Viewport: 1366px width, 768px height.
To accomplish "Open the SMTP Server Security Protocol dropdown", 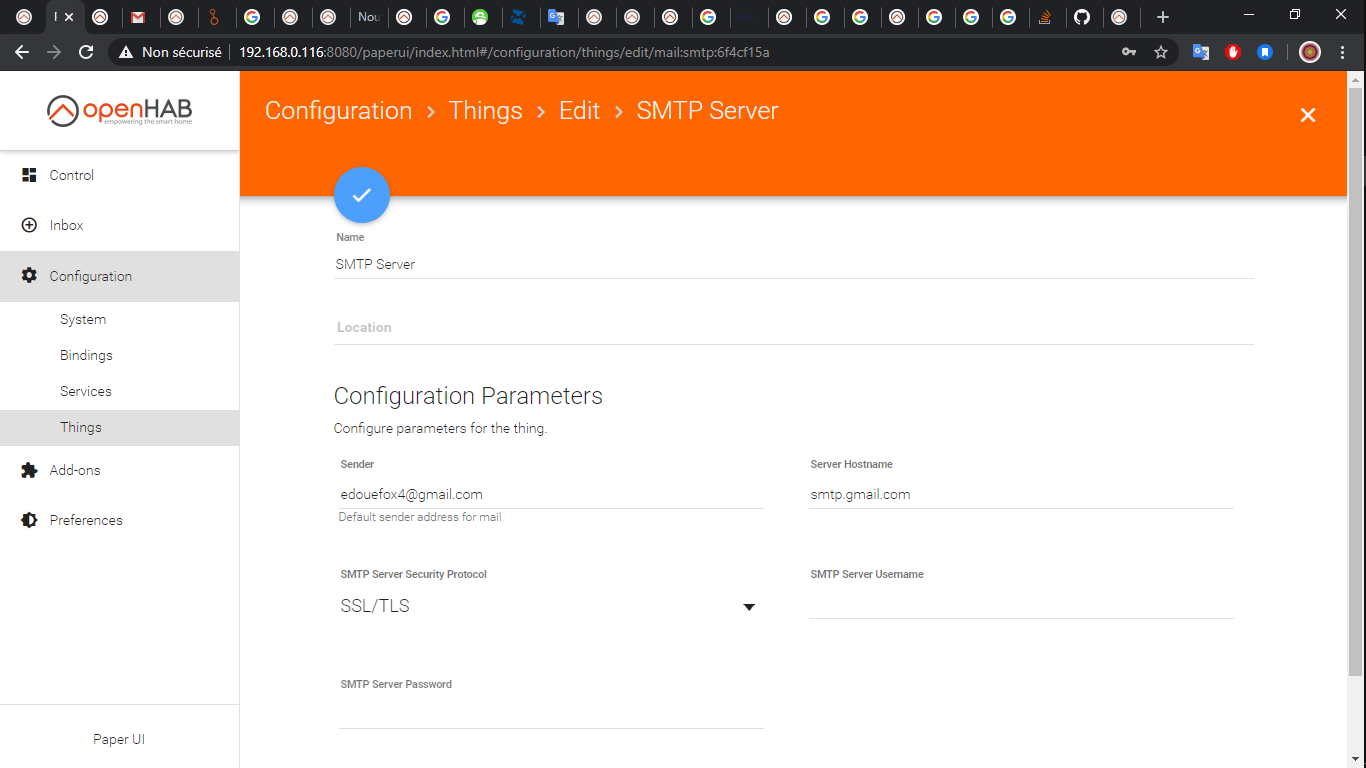I will [x=549, y=606].
